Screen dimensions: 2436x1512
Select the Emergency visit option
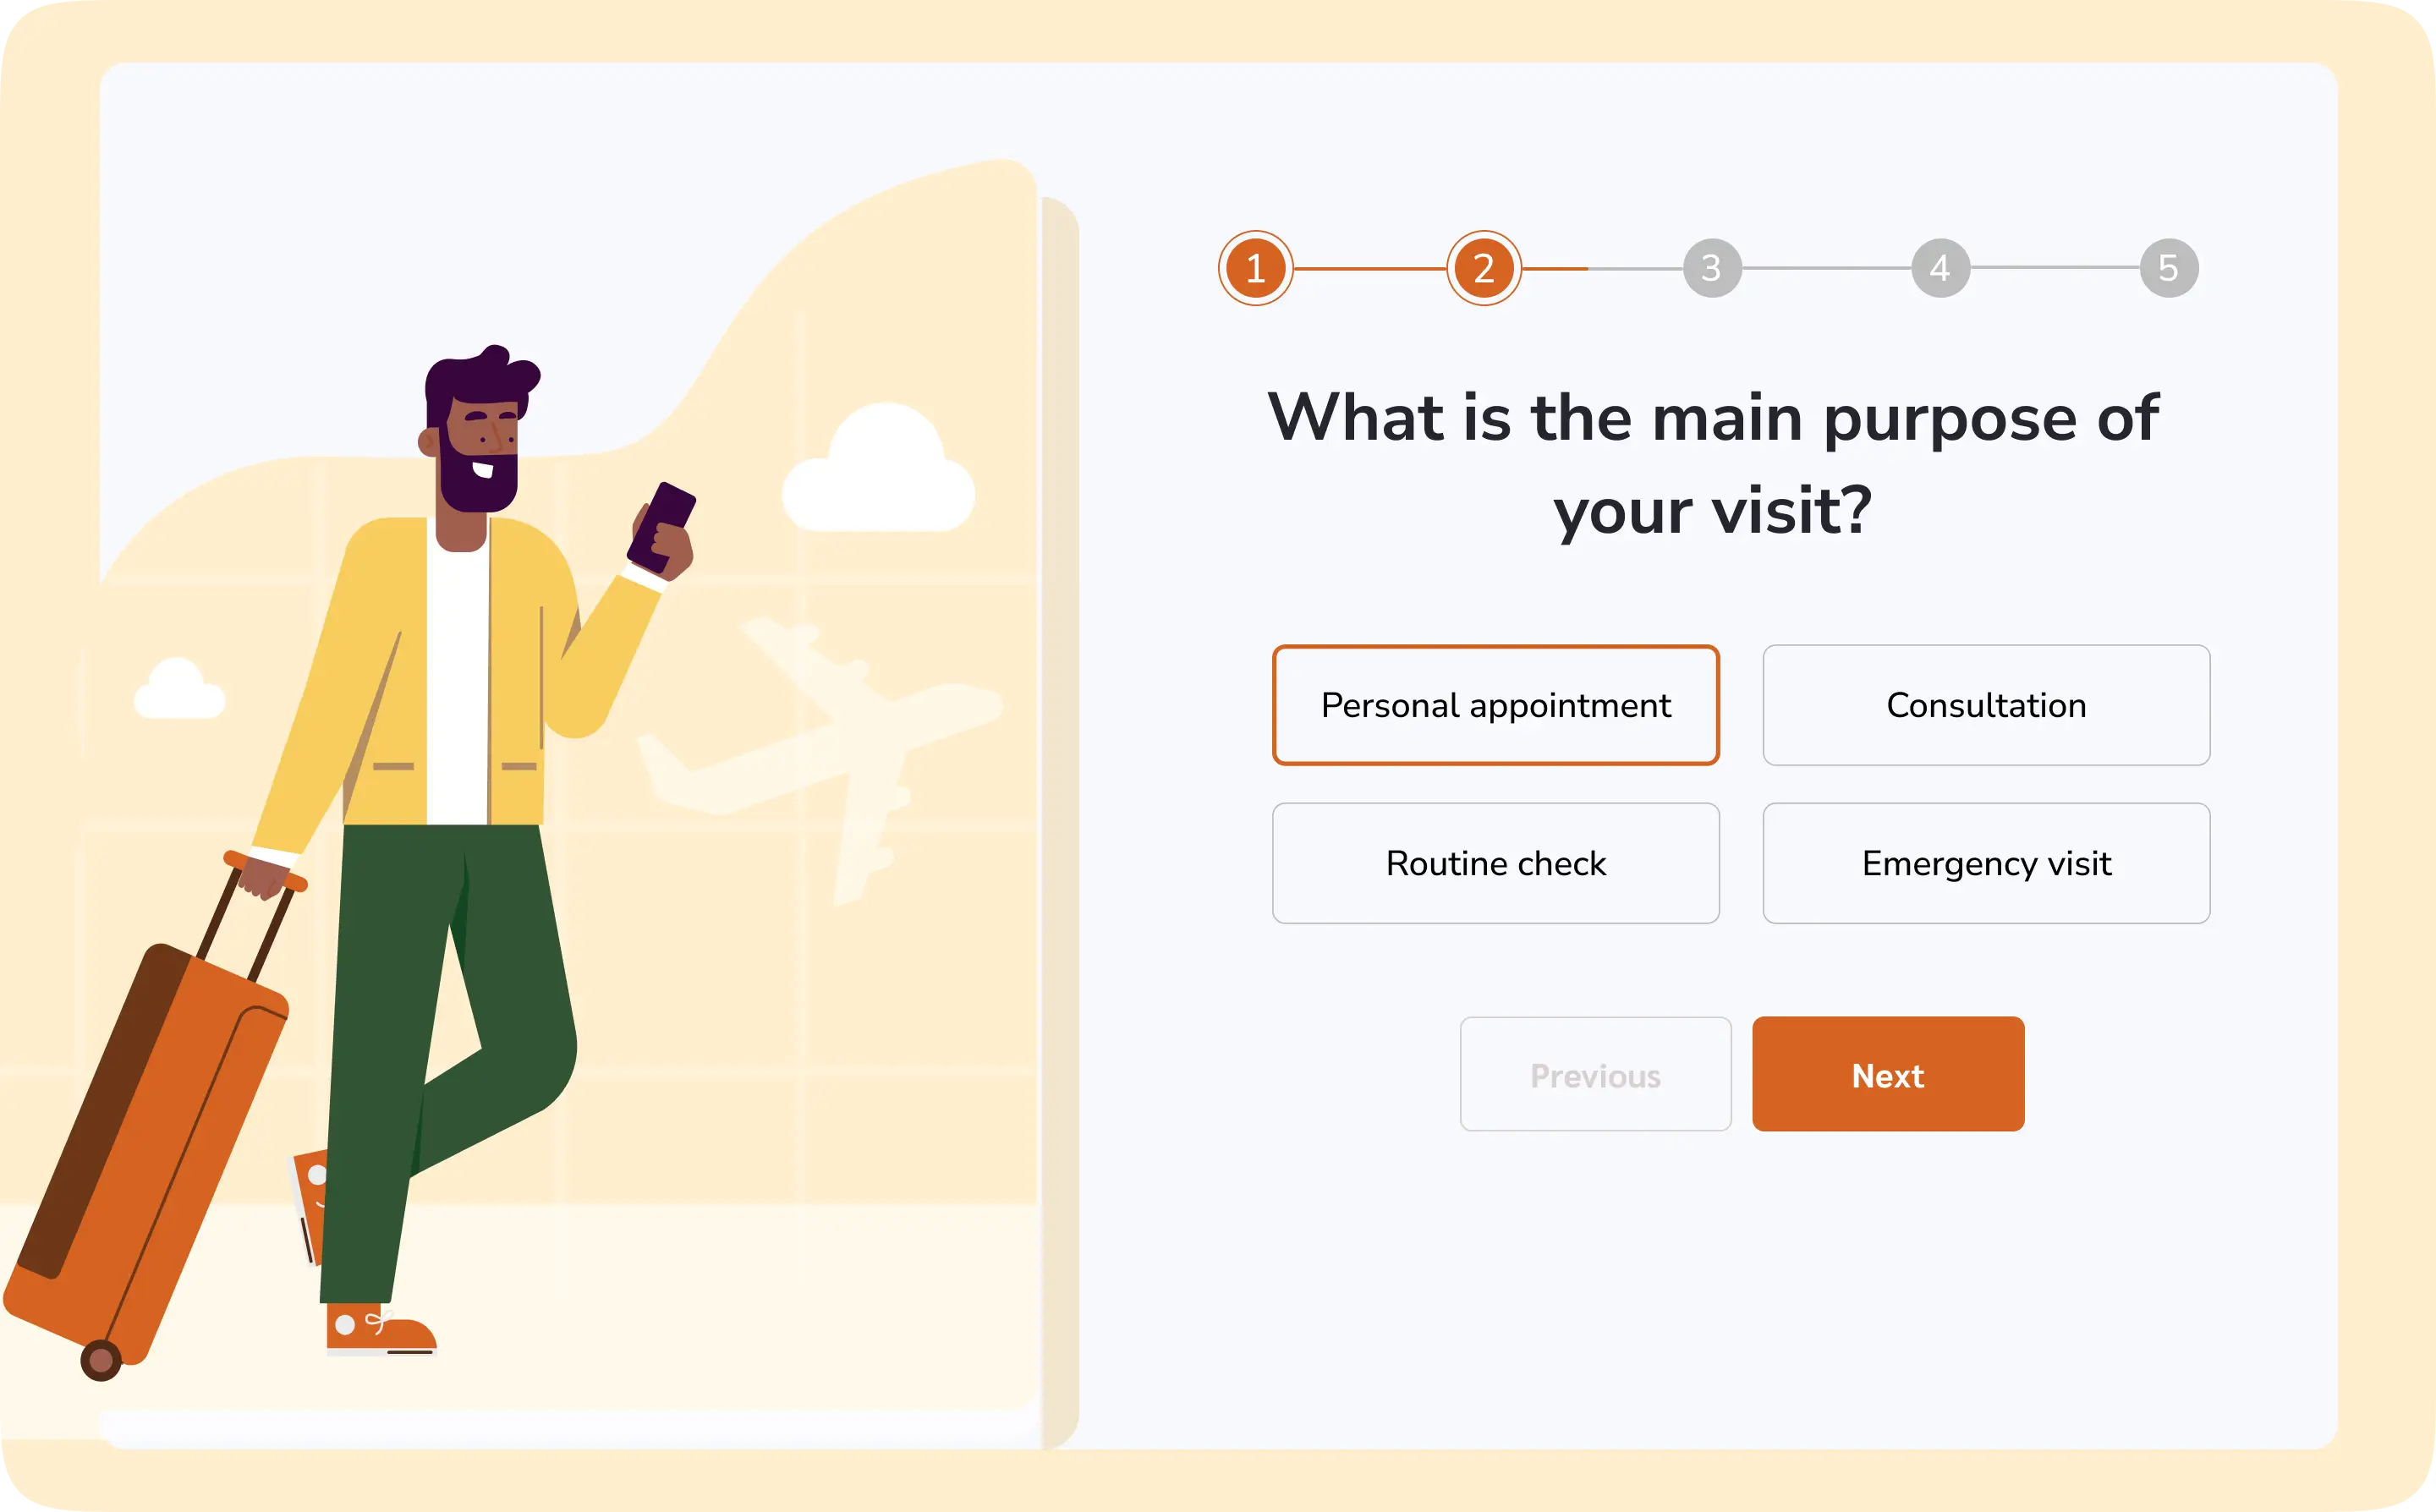tap(1986, 863)
